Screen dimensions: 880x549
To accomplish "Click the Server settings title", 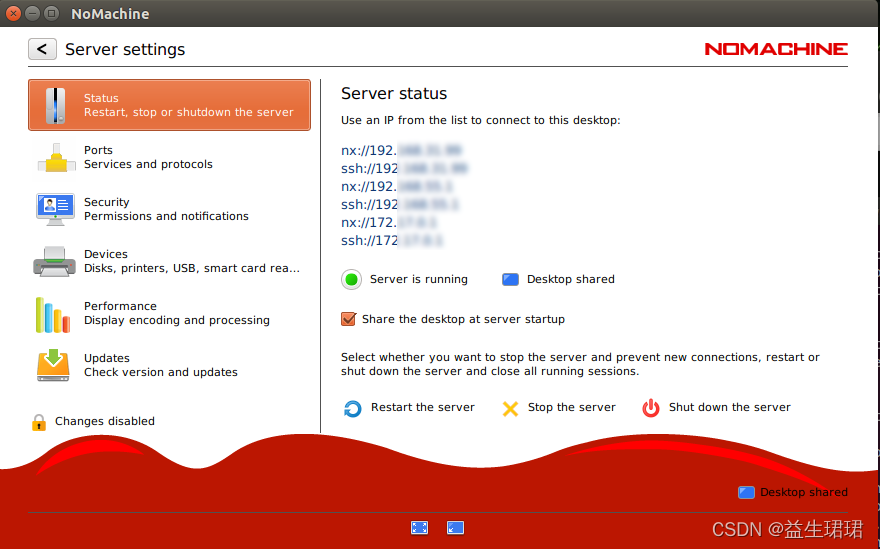I will pyautogui.click(x=125, y=49).
